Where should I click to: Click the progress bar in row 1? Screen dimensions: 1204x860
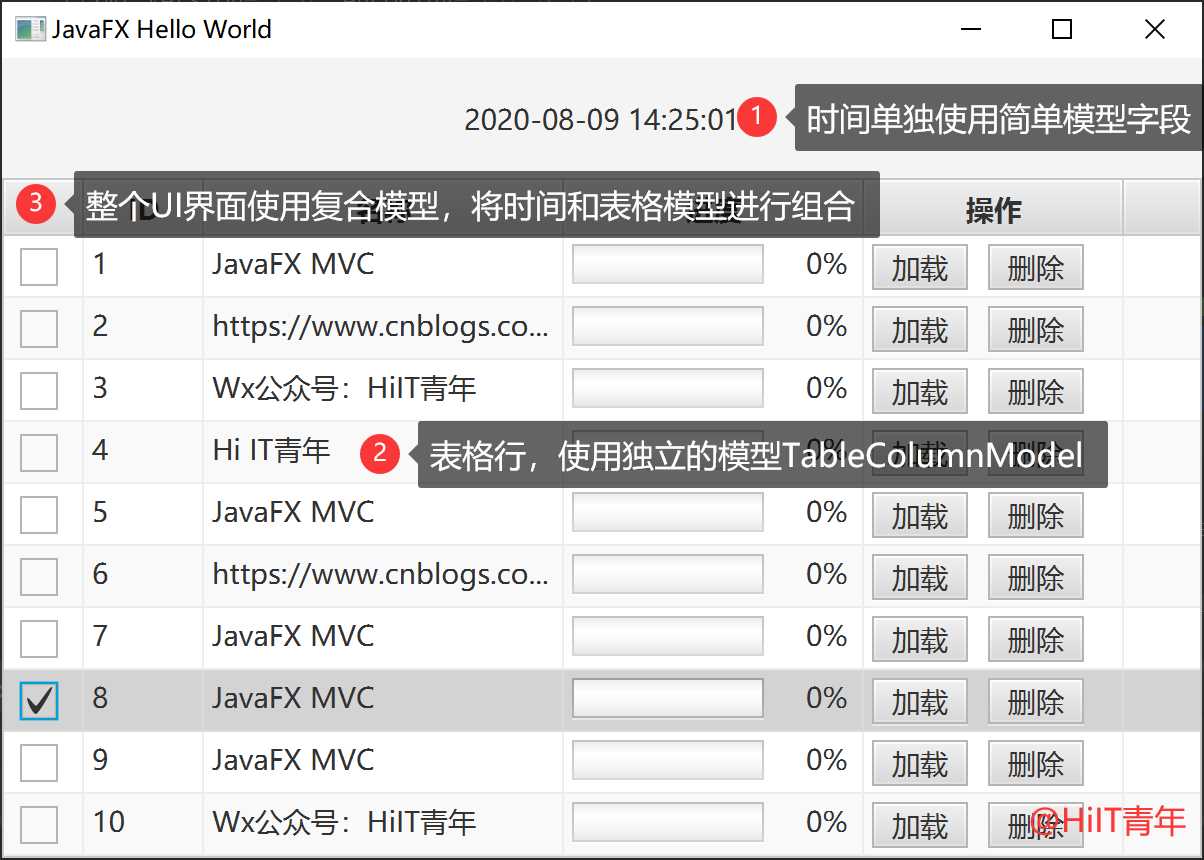click(x=667, y=265)
